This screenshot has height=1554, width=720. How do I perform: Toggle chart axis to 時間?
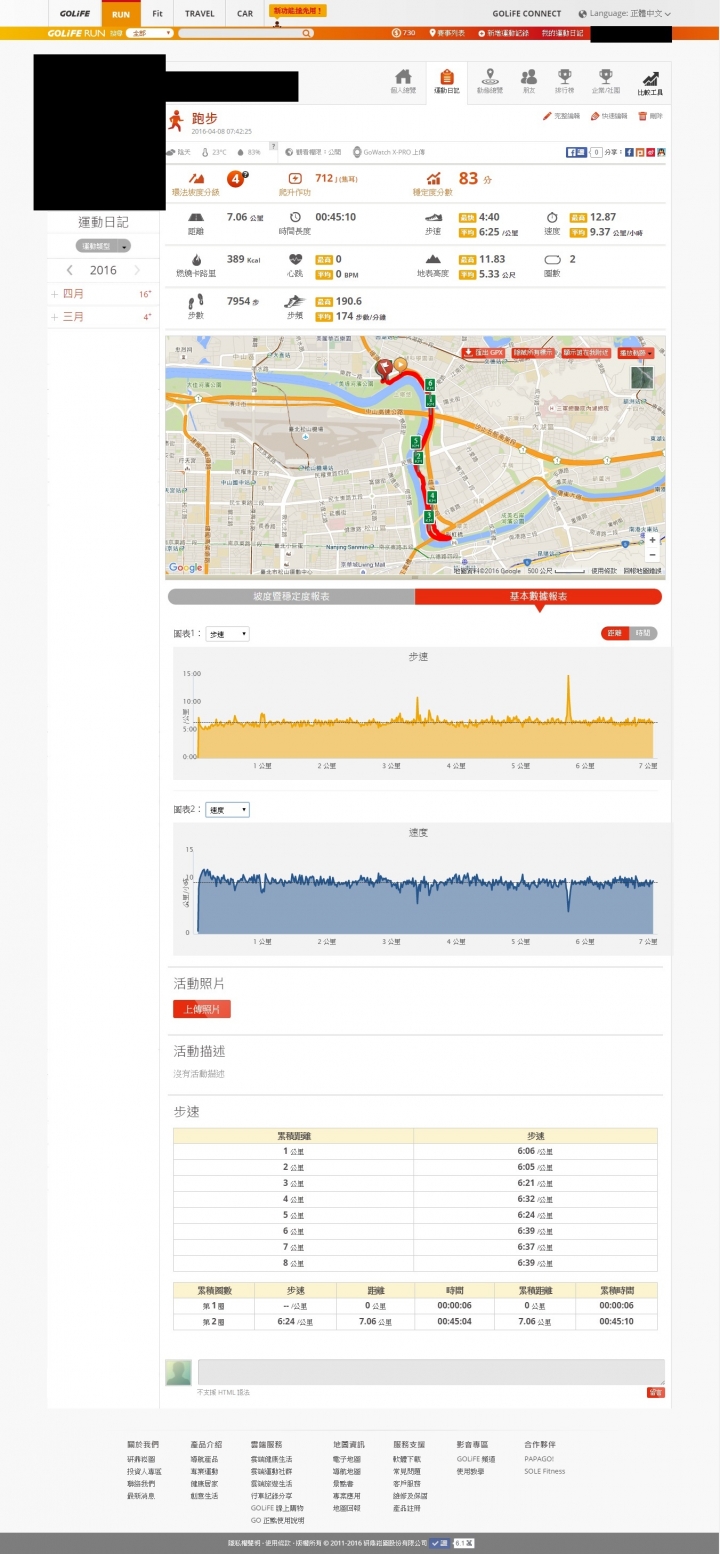coord(642,633)
